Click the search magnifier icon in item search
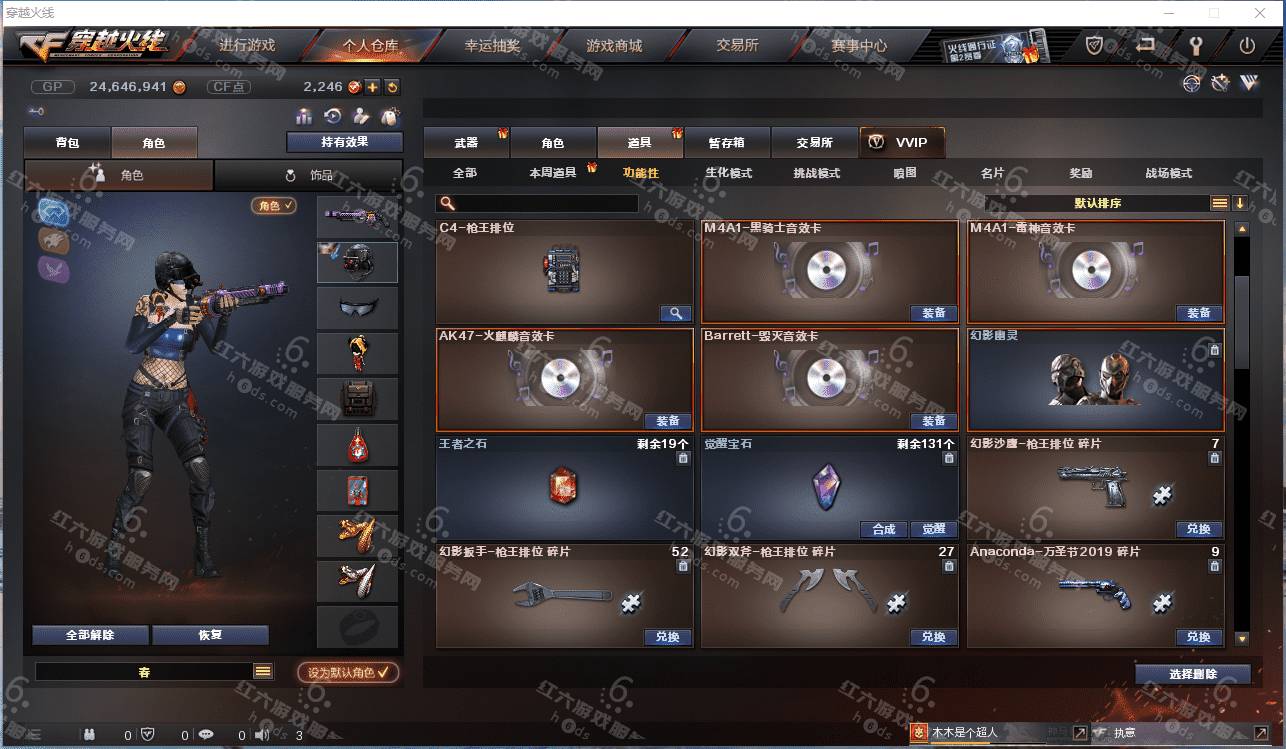This screenshot has width=1286, height=749. point(447,203)
